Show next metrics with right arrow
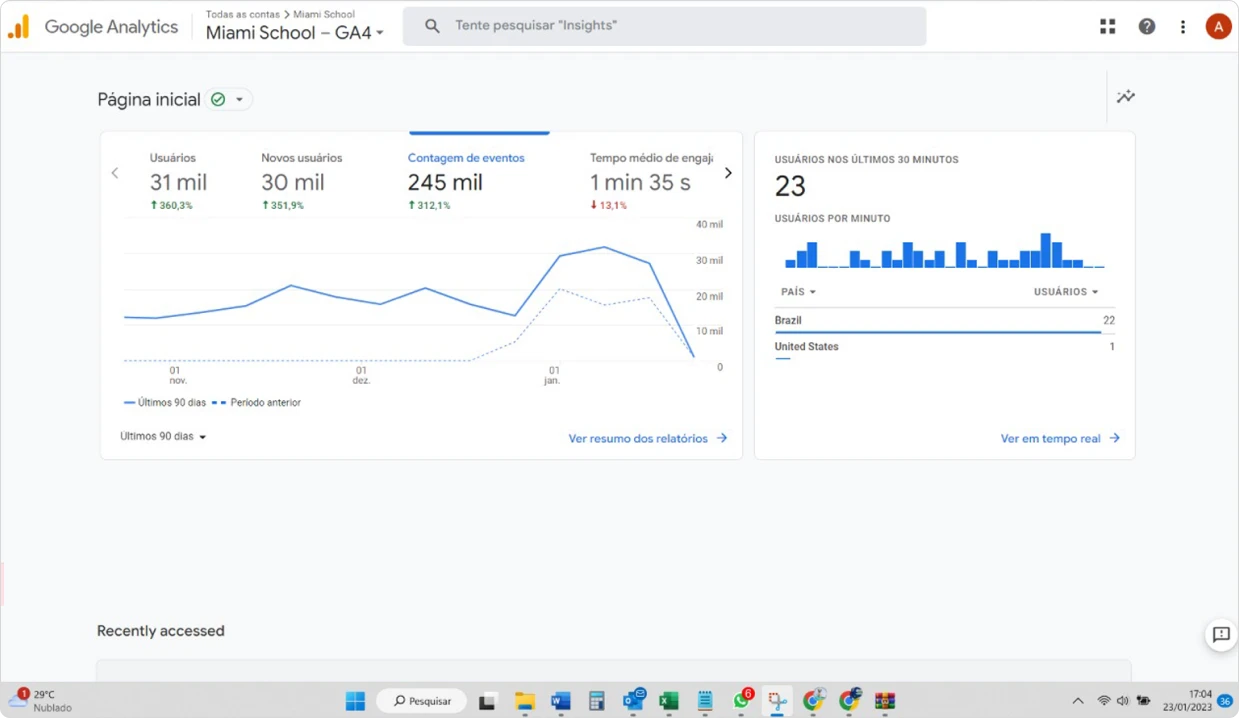 pyautogui.click(x=728, y=173)
